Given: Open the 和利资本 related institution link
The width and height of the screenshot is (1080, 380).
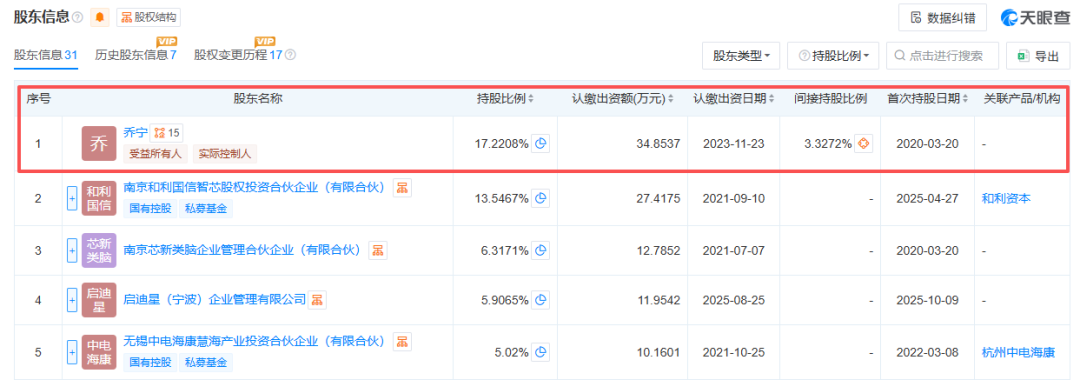Looking at the screenshot, I should [x=1006, y=198].
